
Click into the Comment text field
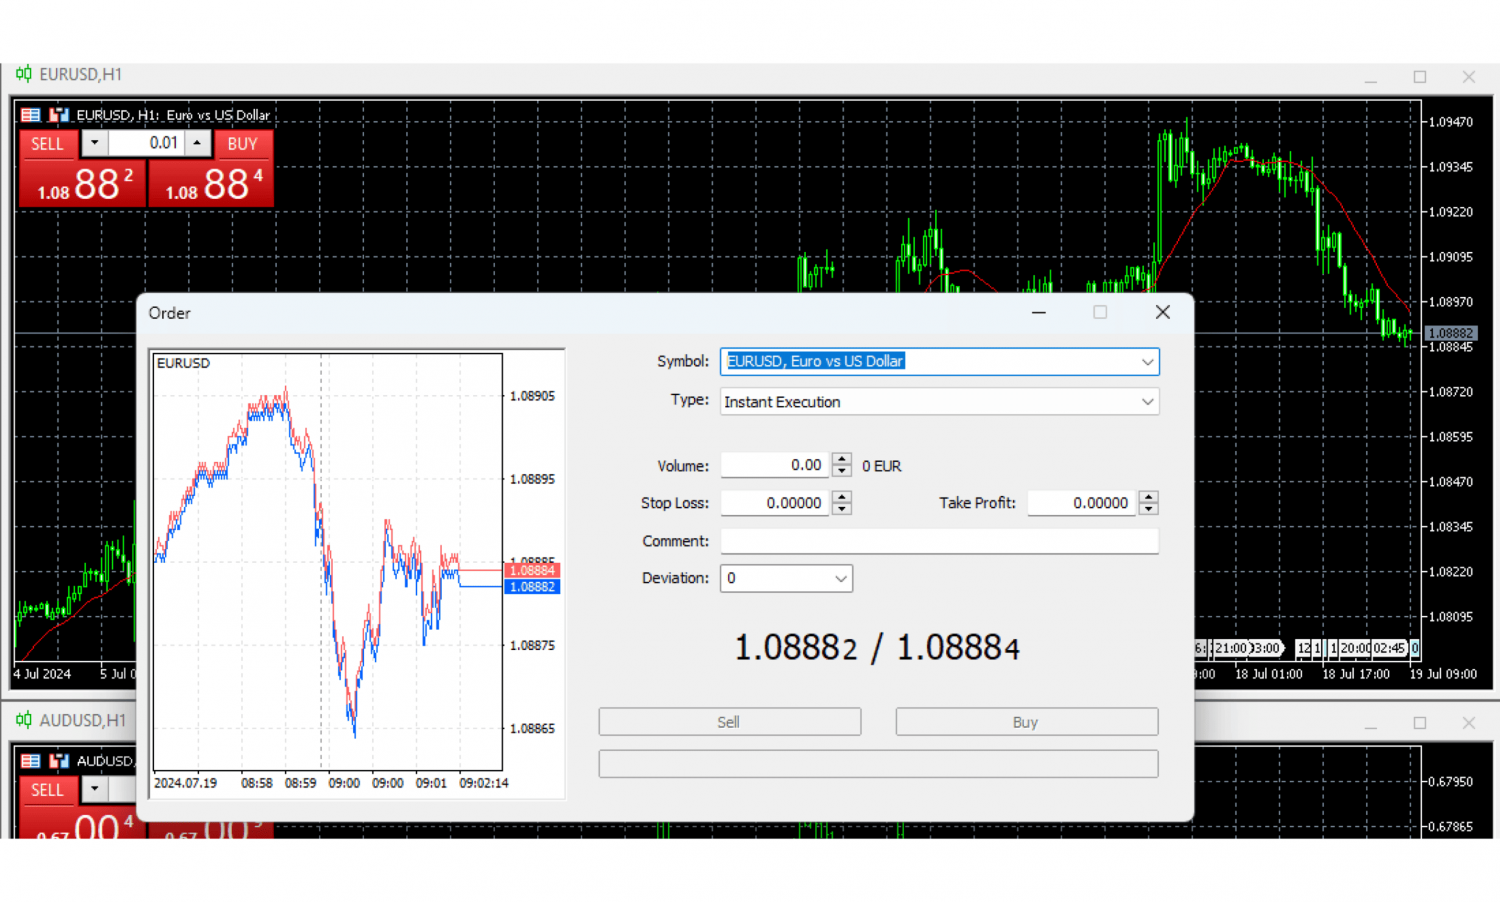938,541
